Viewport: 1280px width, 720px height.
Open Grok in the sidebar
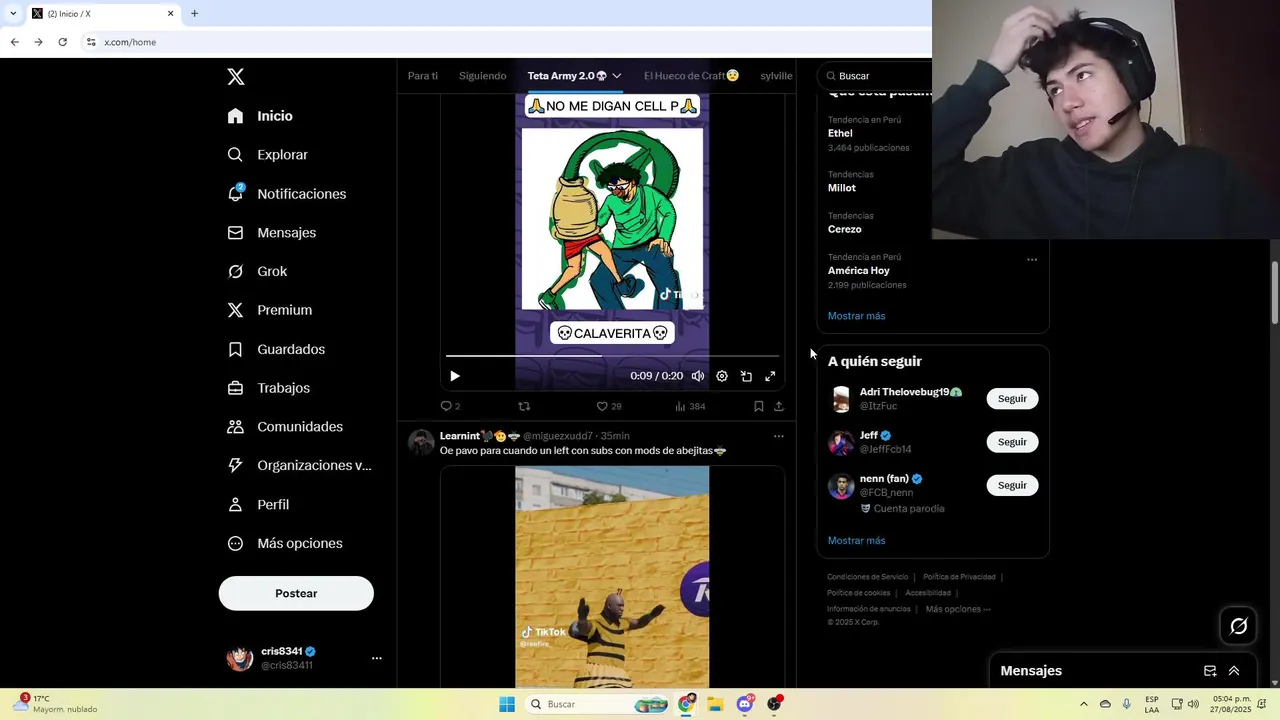[x=257, y=271]
